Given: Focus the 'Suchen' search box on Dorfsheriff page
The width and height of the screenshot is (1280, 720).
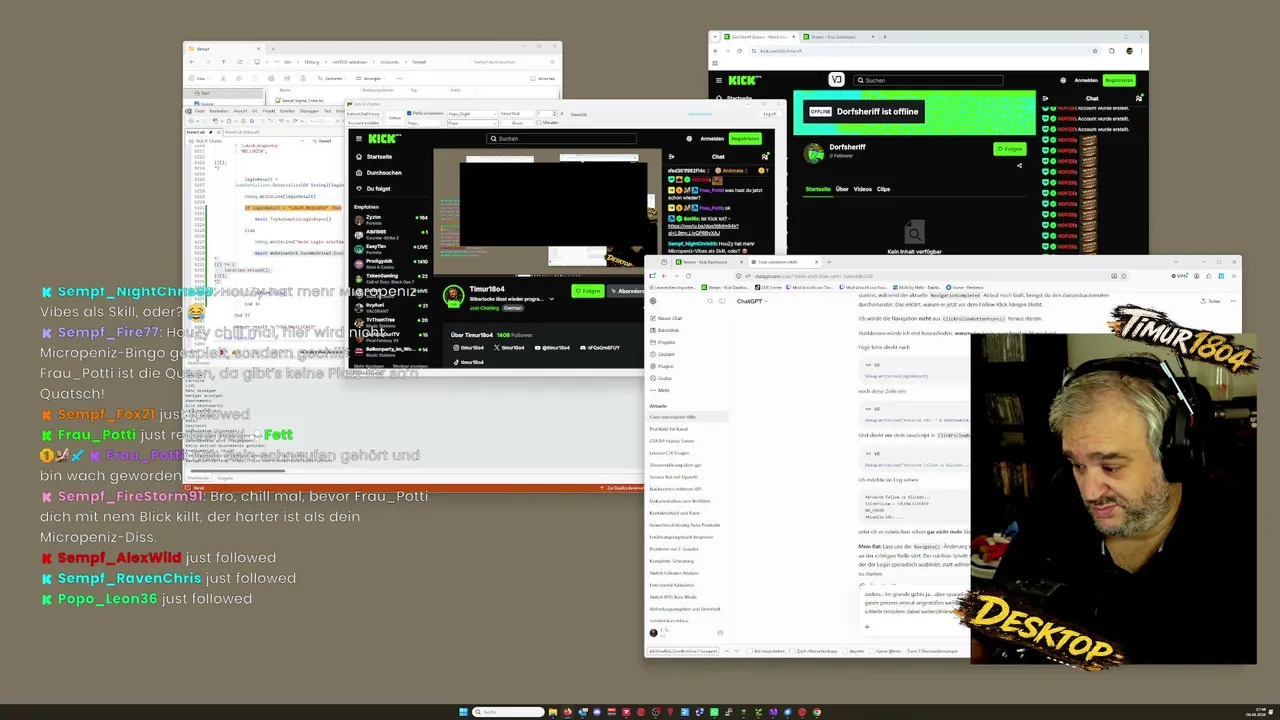Looking at the screenshot, I should [929, 80].
